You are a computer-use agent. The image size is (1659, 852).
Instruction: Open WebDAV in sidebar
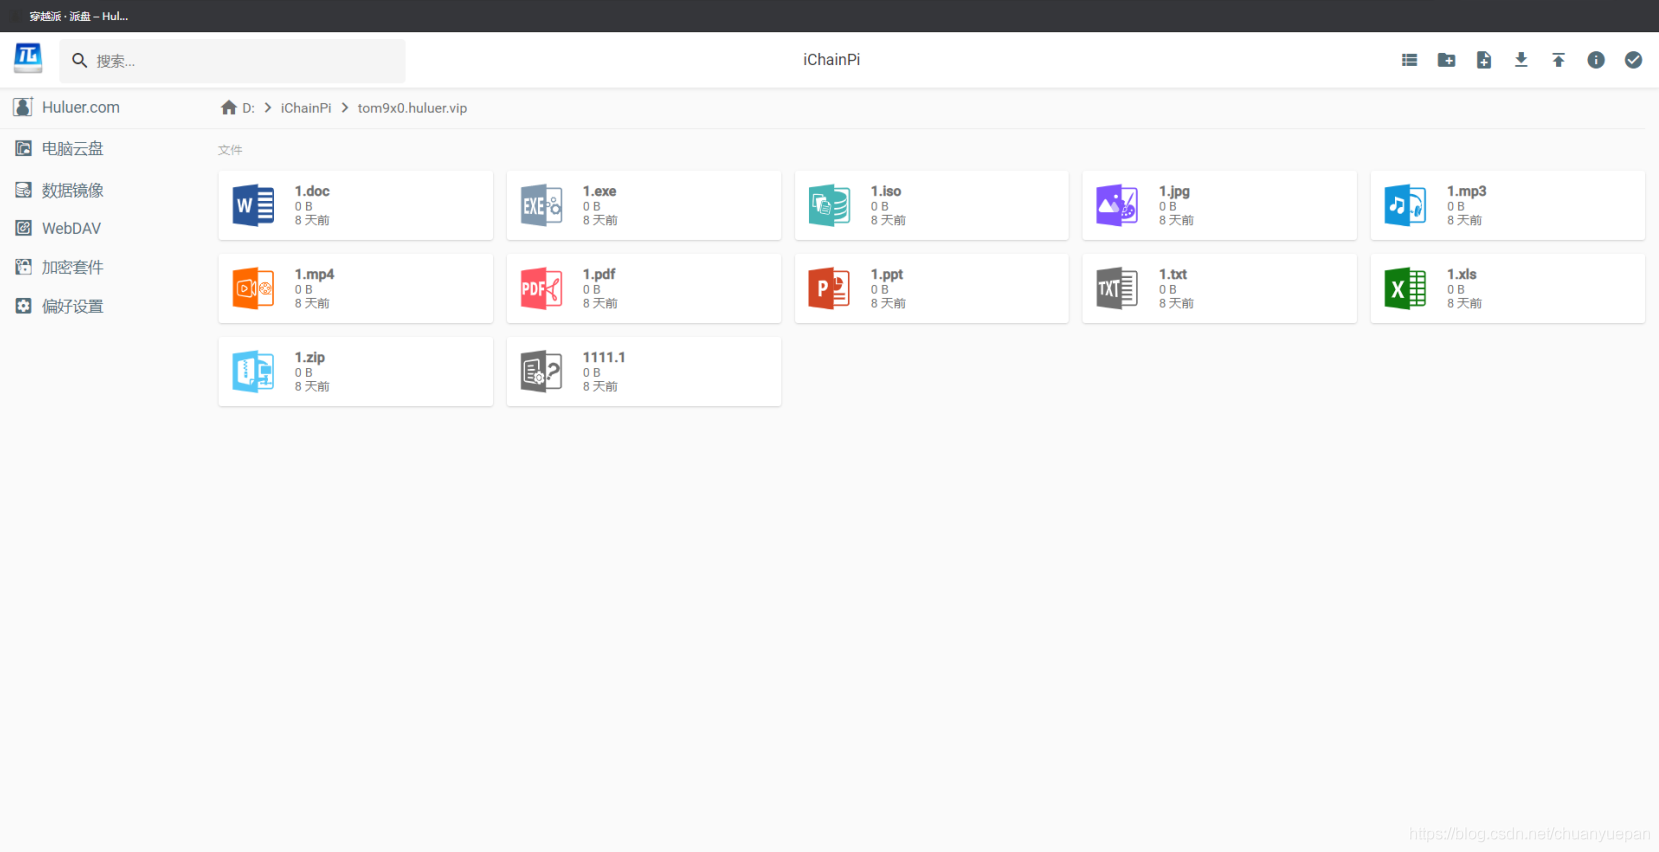[58, 228]
